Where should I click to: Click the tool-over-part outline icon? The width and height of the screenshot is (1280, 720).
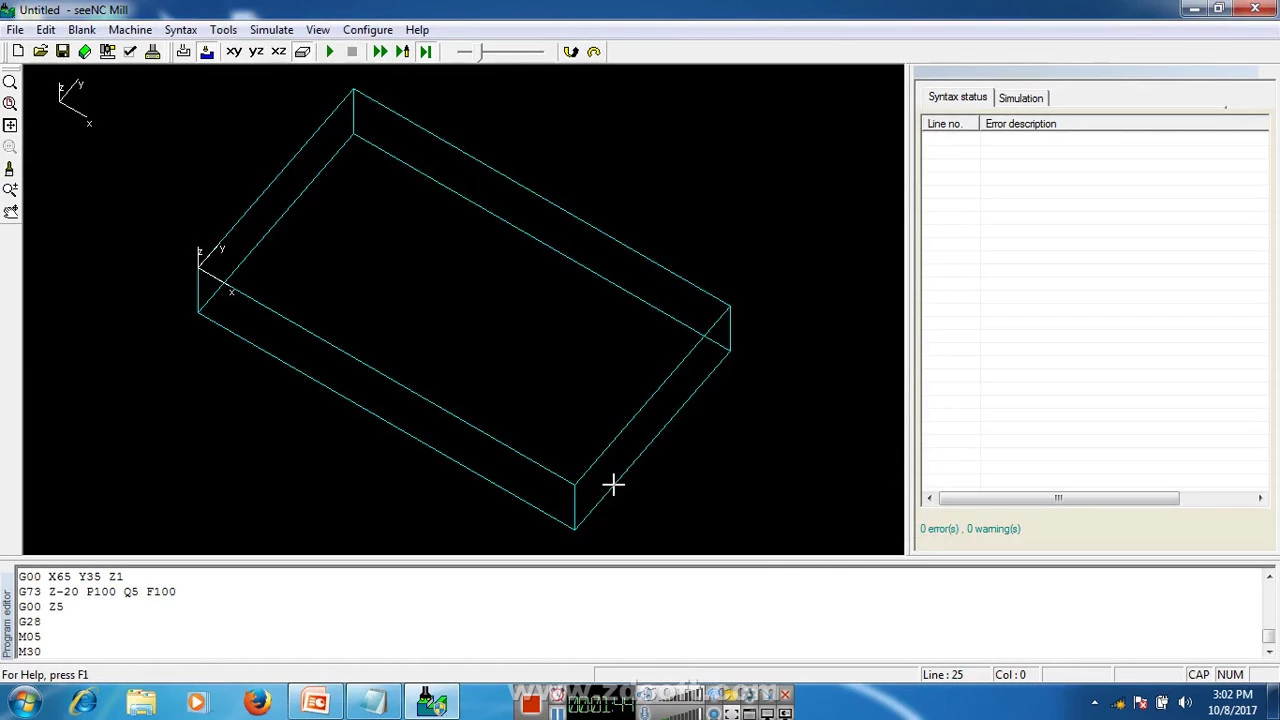pos(184,52)
